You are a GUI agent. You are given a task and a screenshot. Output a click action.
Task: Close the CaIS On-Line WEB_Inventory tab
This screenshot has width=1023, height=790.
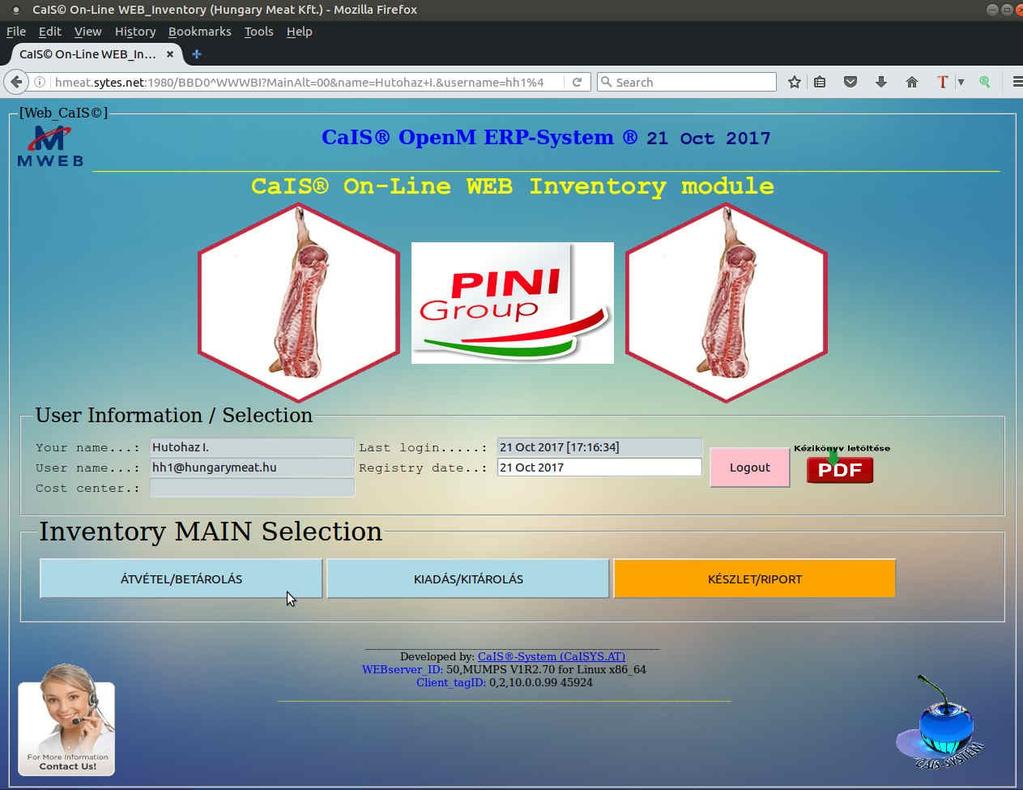pos(170,54)
